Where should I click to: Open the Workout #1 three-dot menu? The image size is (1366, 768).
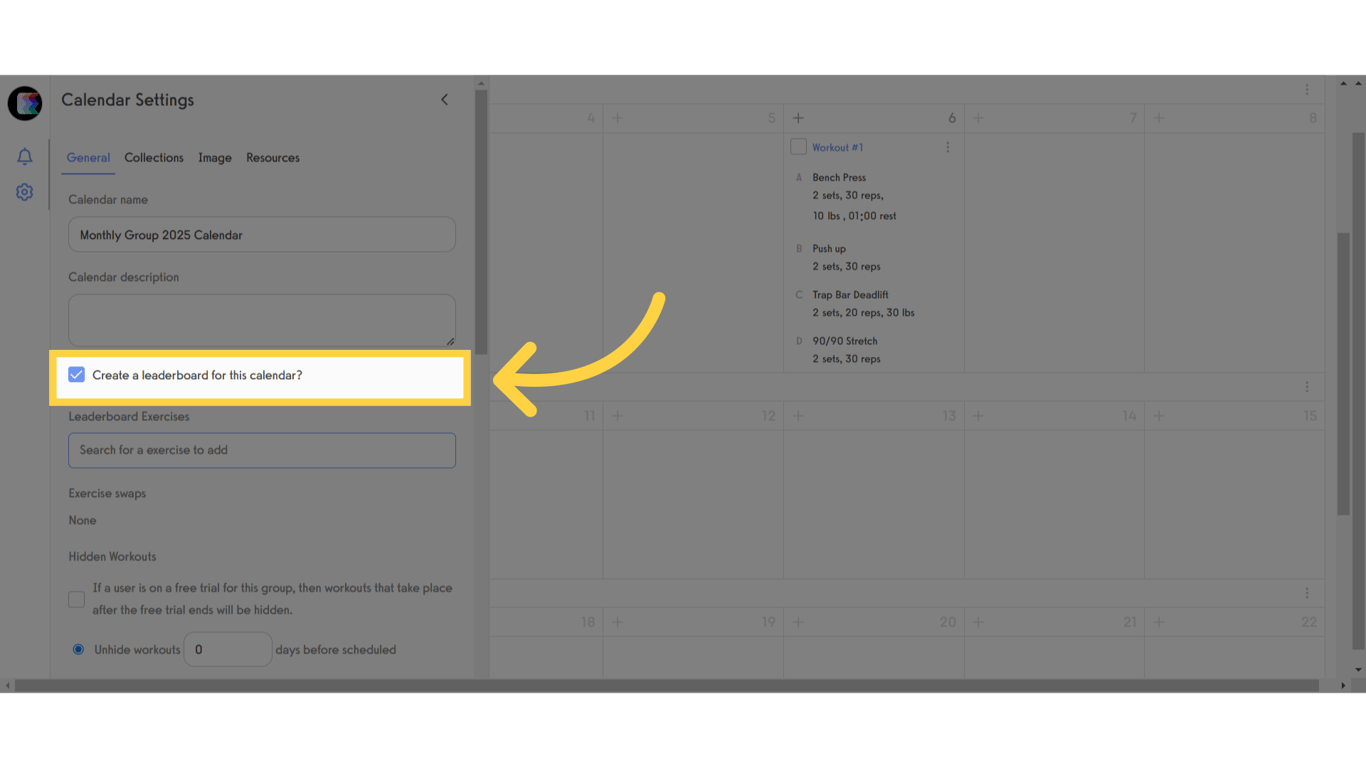948,147
